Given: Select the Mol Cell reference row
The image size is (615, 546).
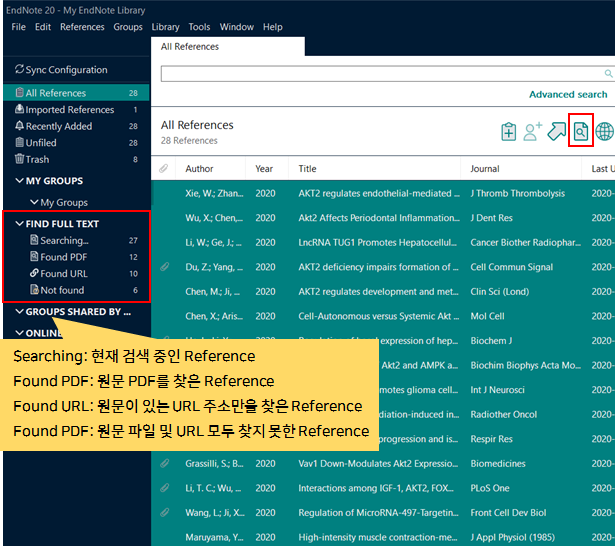Looking at the screenshot, I should 383,316.
